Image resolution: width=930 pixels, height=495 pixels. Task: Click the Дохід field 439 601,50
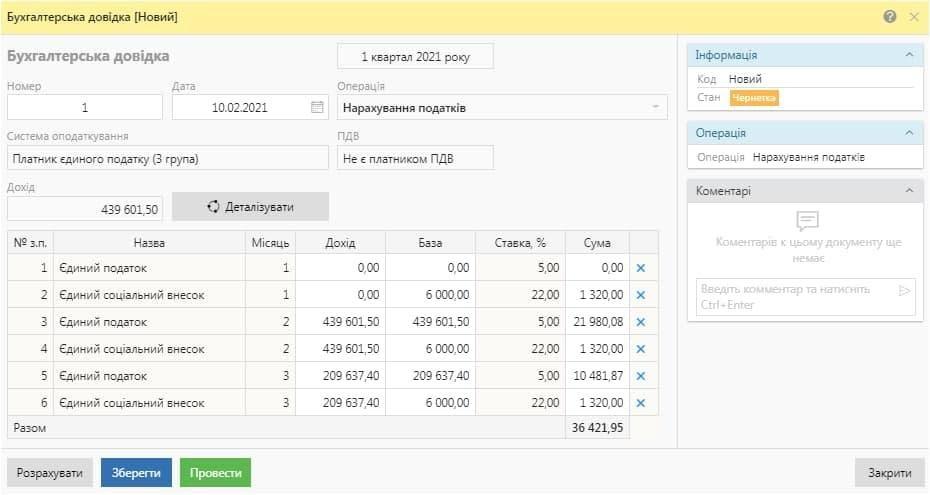coord(85,209)
